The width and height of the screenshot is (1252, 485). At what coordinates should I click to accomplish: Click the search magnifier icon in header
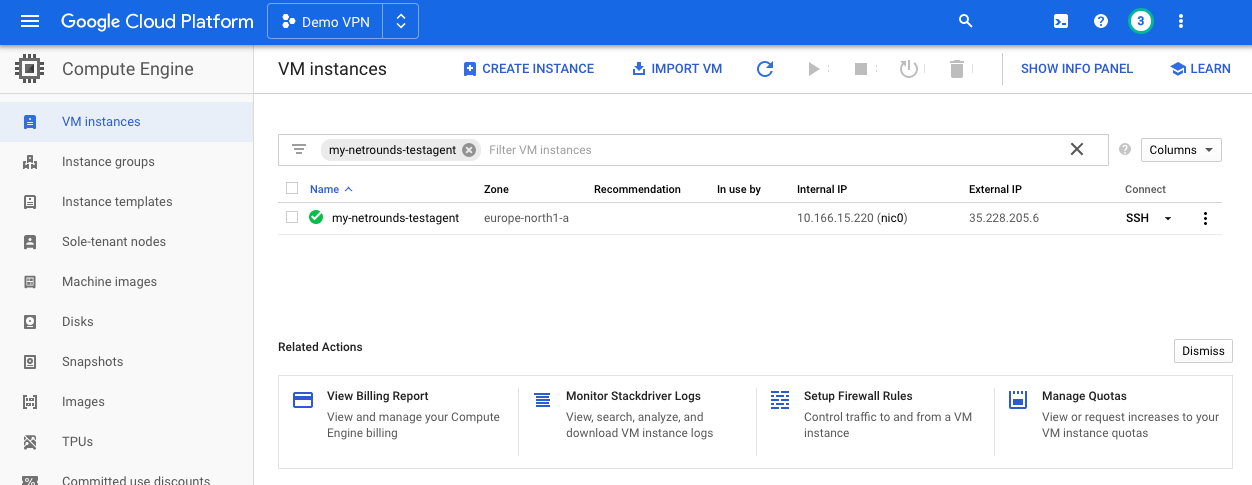(x=965, y=21)
